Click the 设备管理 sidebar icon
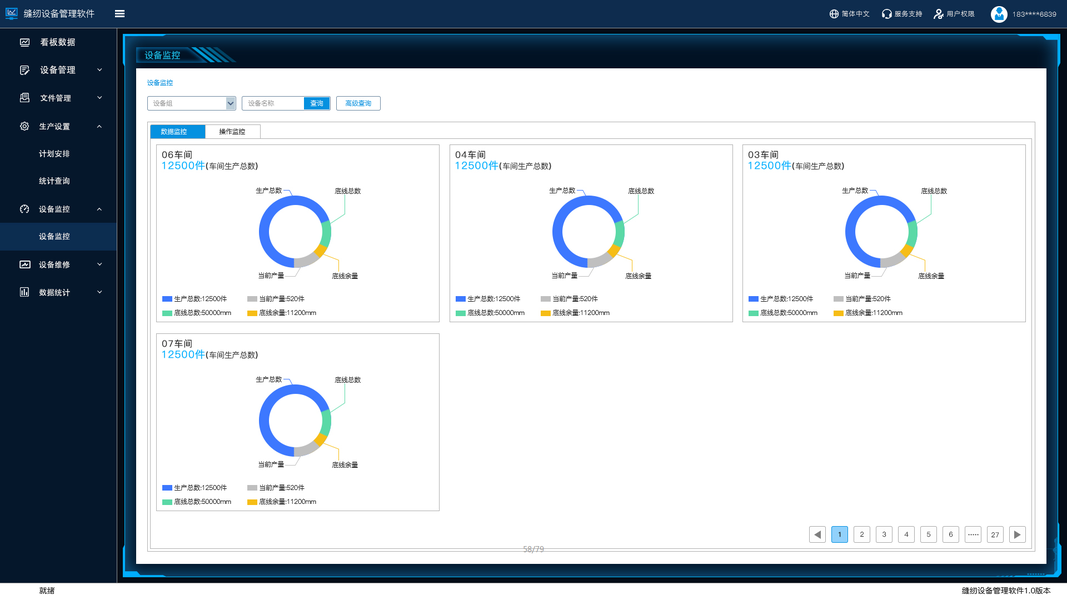Viewport: 1067px width, 600px height. tap(24, 70)
